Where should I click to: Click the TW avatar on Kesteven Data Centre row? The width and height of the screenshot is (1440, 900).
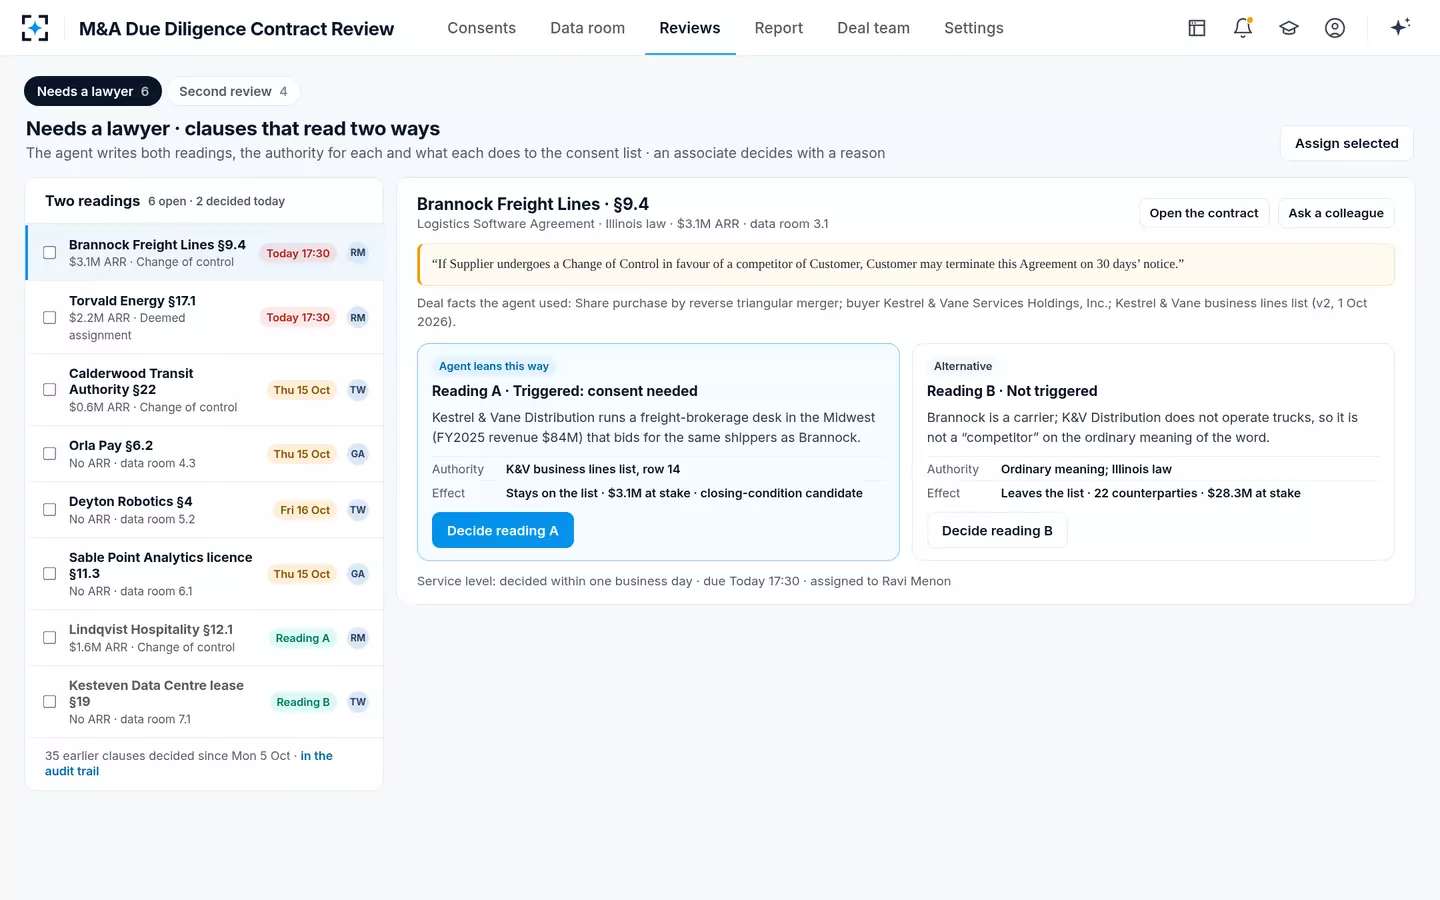pos(358,702)
